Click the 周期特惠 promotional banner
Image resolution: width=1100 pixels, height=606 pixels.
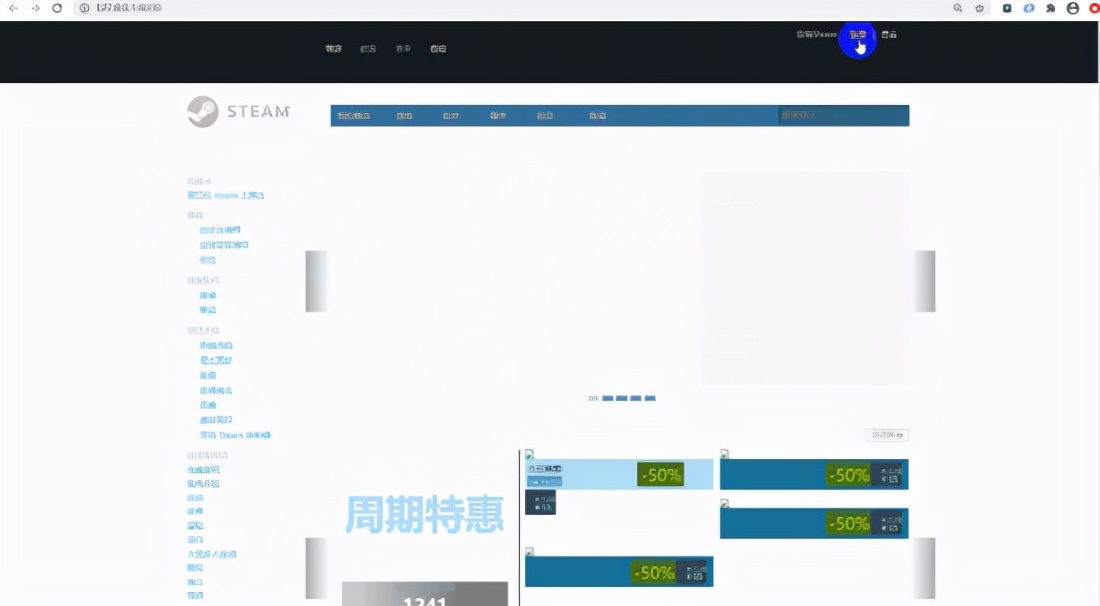point(424,514)
